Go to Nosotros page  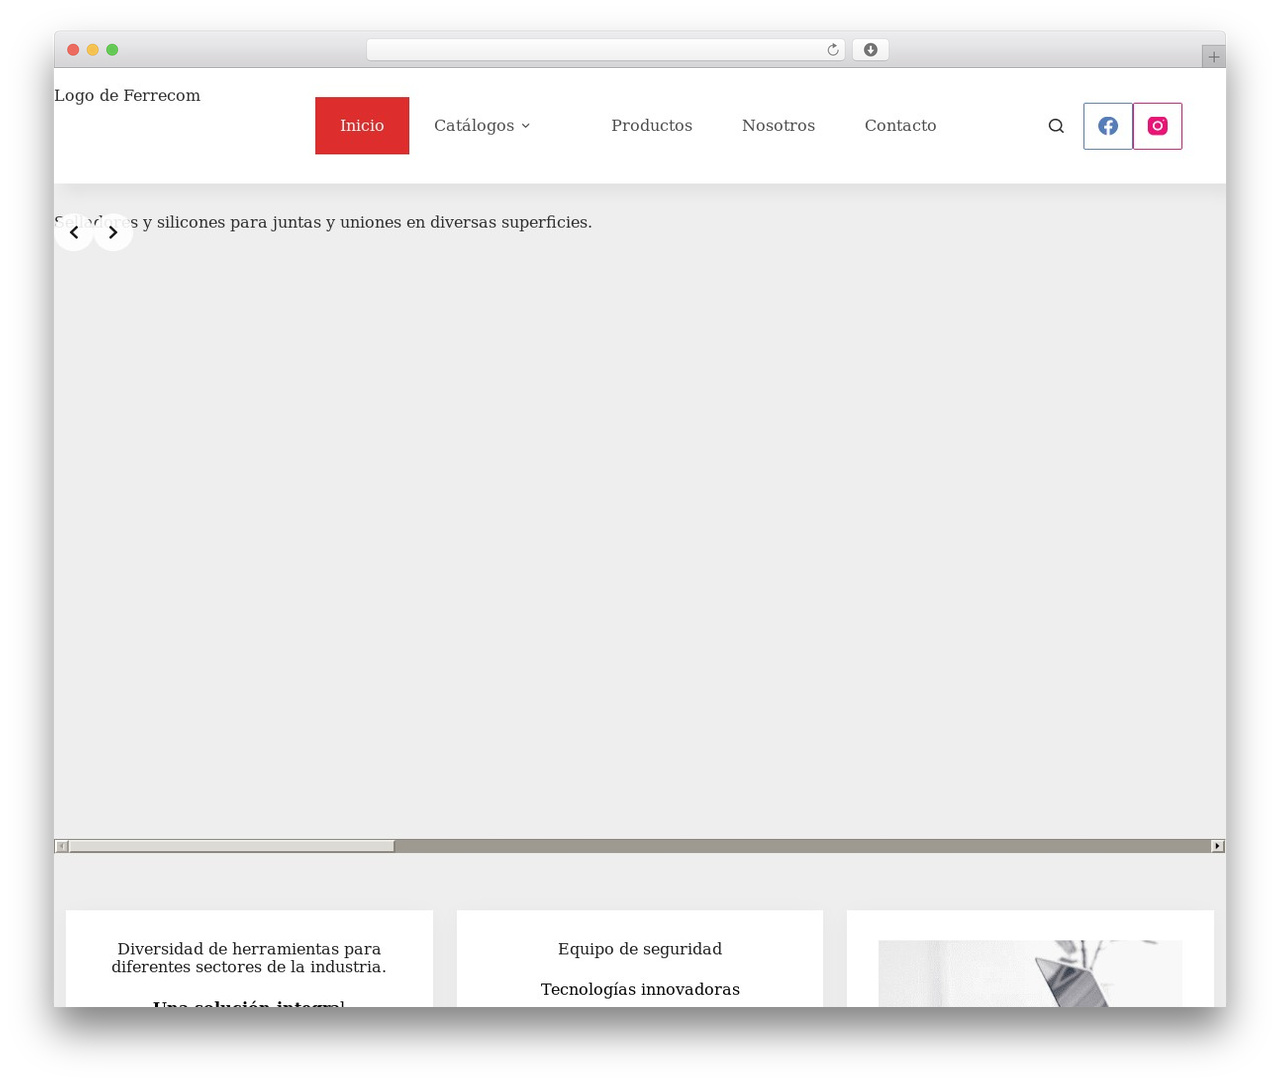click(x=779, y=126)
